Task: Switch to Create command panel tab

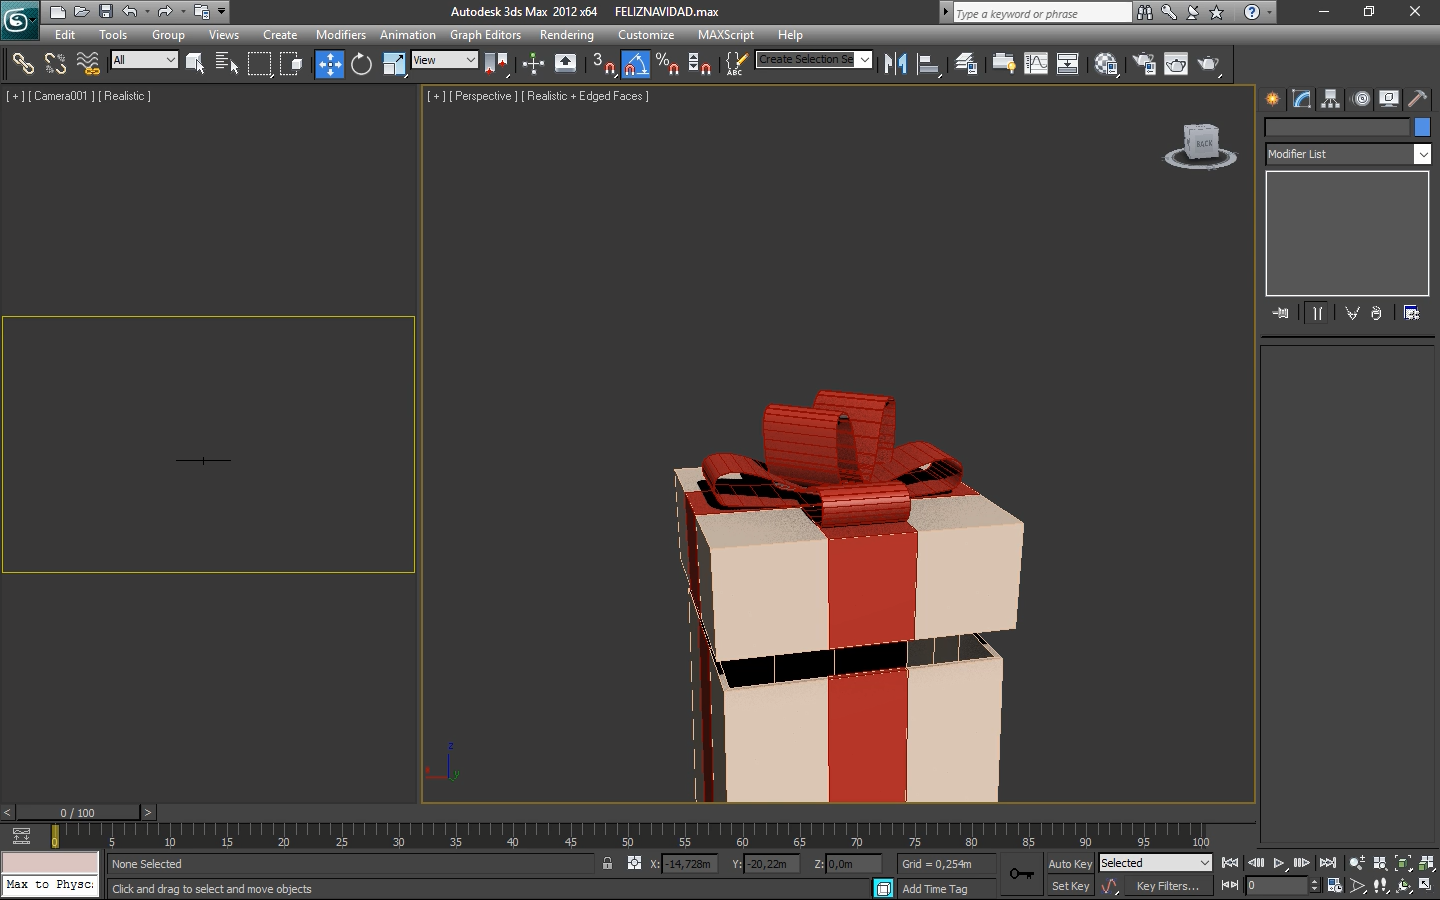Action: [x=1272, y=99]
